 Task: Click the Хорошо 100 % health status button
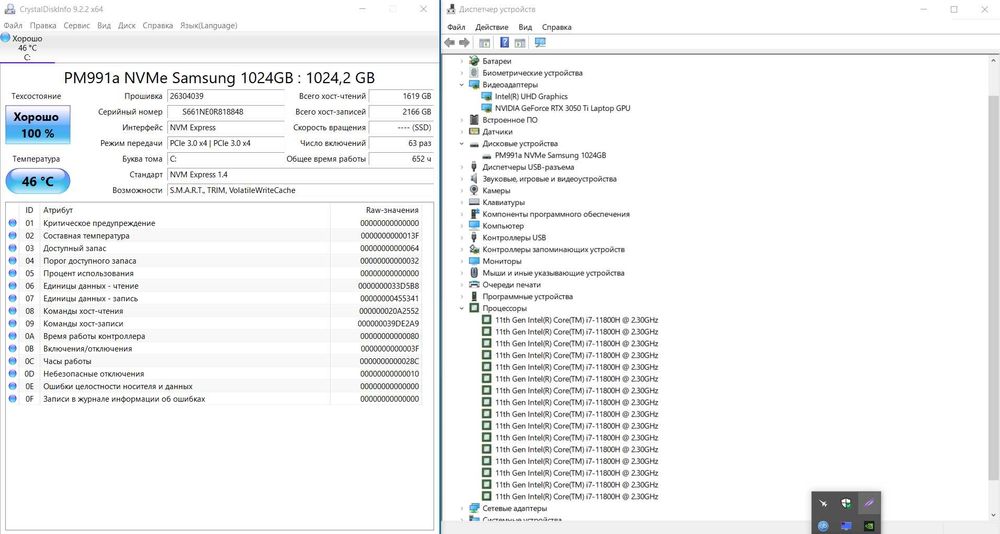point(38,124)
